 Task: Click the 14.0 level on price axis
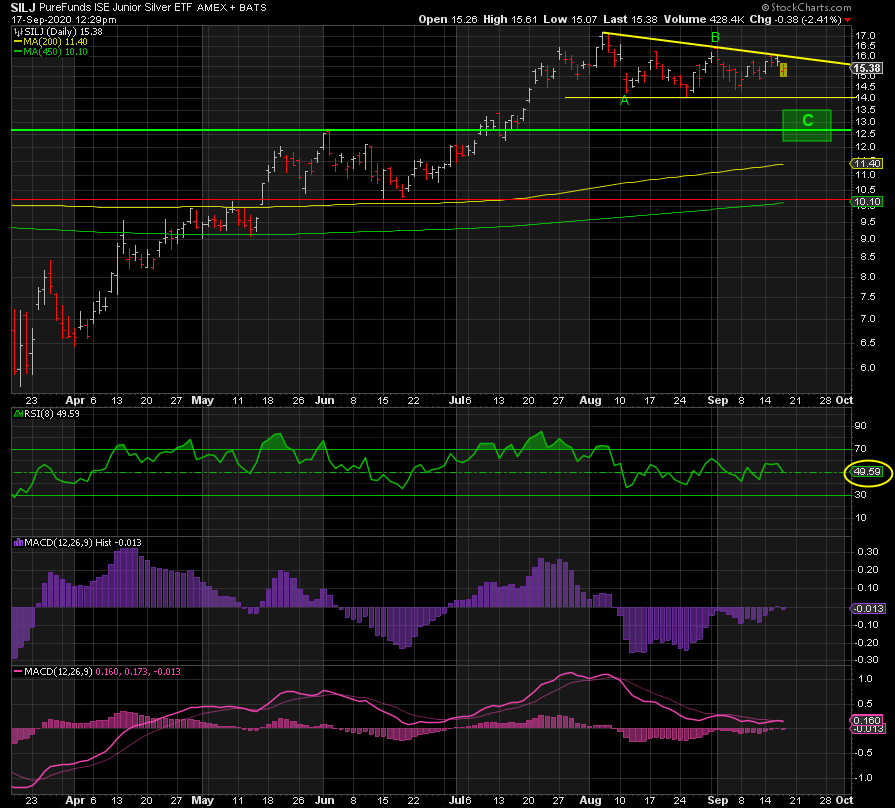tap(865, 98)
